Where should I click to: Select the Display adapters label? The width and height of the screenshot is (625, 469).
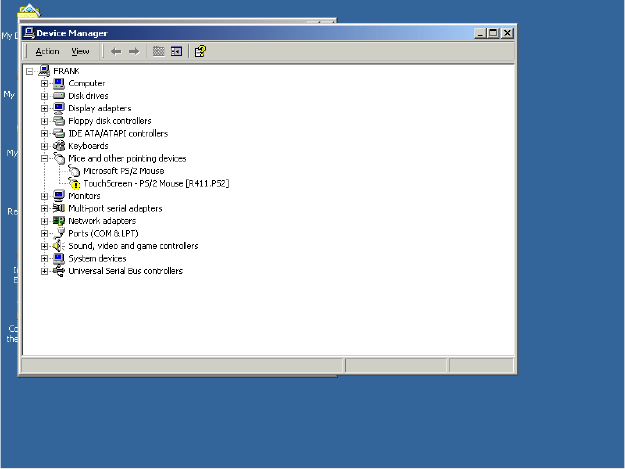pyautogui.click(x=100, y=108)
